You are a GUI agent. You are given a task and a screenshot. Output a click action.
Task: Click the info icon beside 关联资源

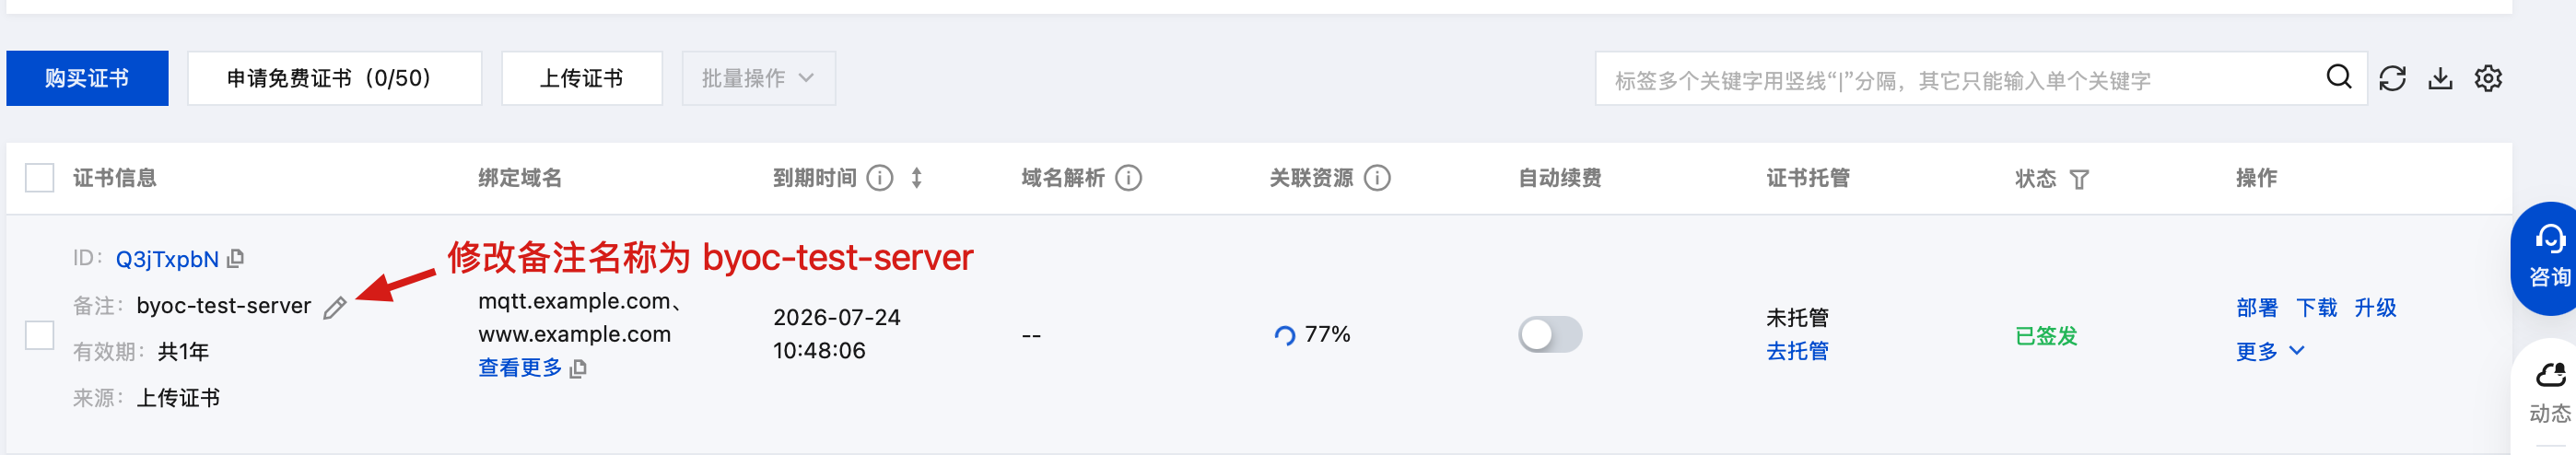[1377, 178]
